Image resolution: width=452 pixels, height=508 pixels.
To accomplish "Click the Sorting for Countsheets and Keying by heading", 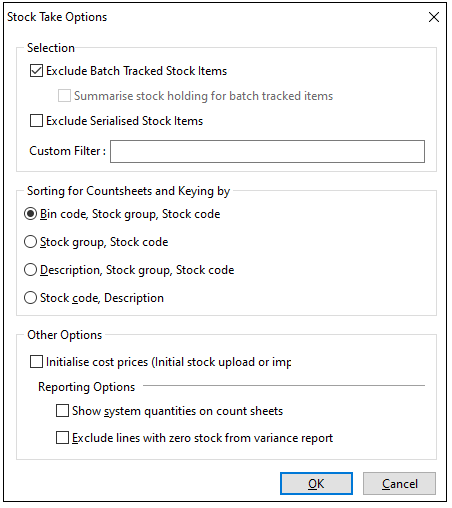I will tap(129, 191).
